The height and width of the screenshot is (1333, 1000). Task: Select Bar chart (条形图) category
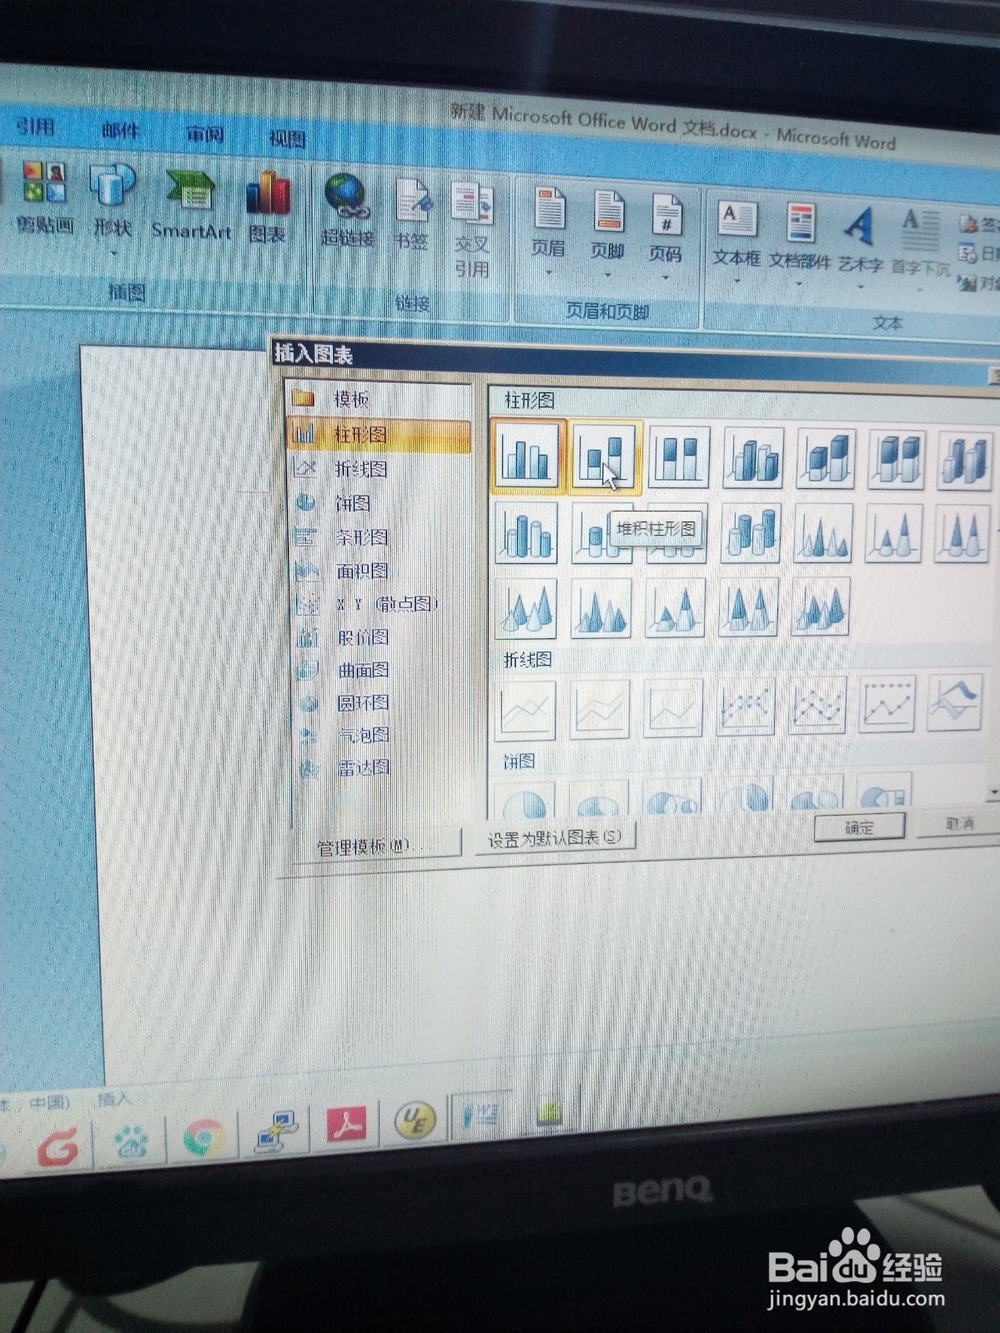point(379,537)
